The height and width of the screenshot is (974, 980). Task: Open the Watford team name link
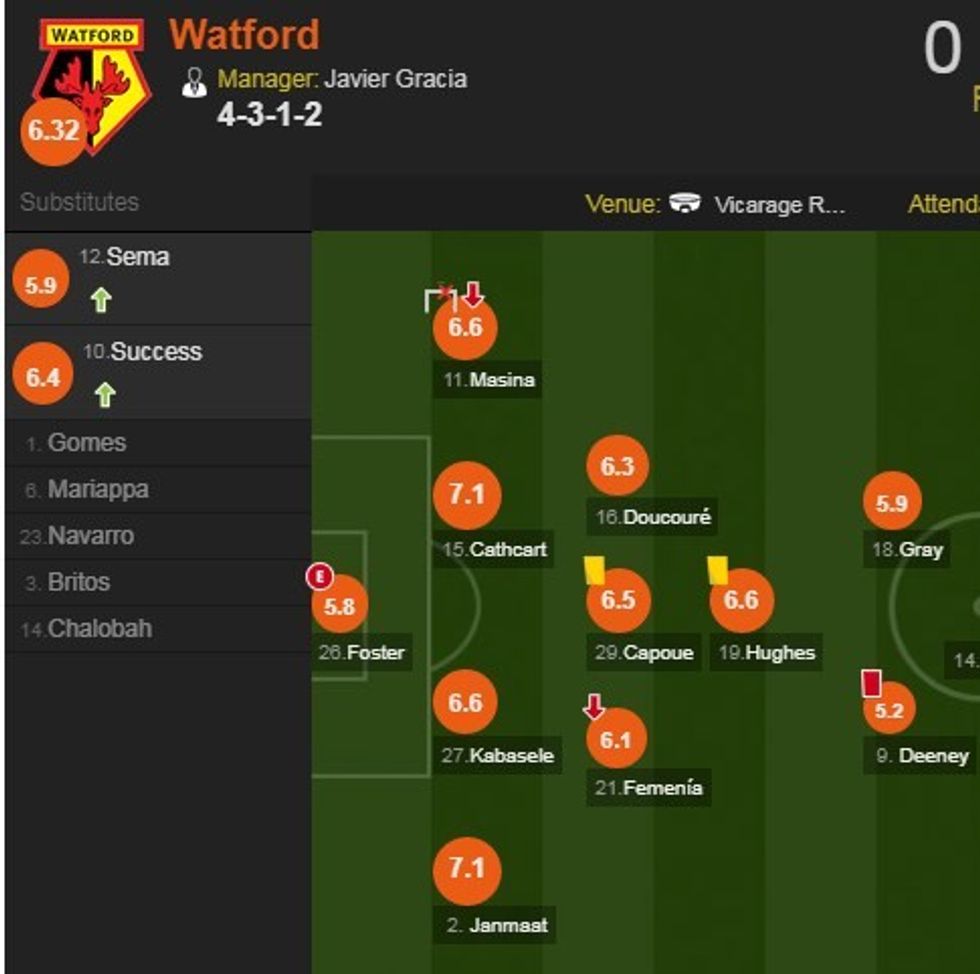244,35
